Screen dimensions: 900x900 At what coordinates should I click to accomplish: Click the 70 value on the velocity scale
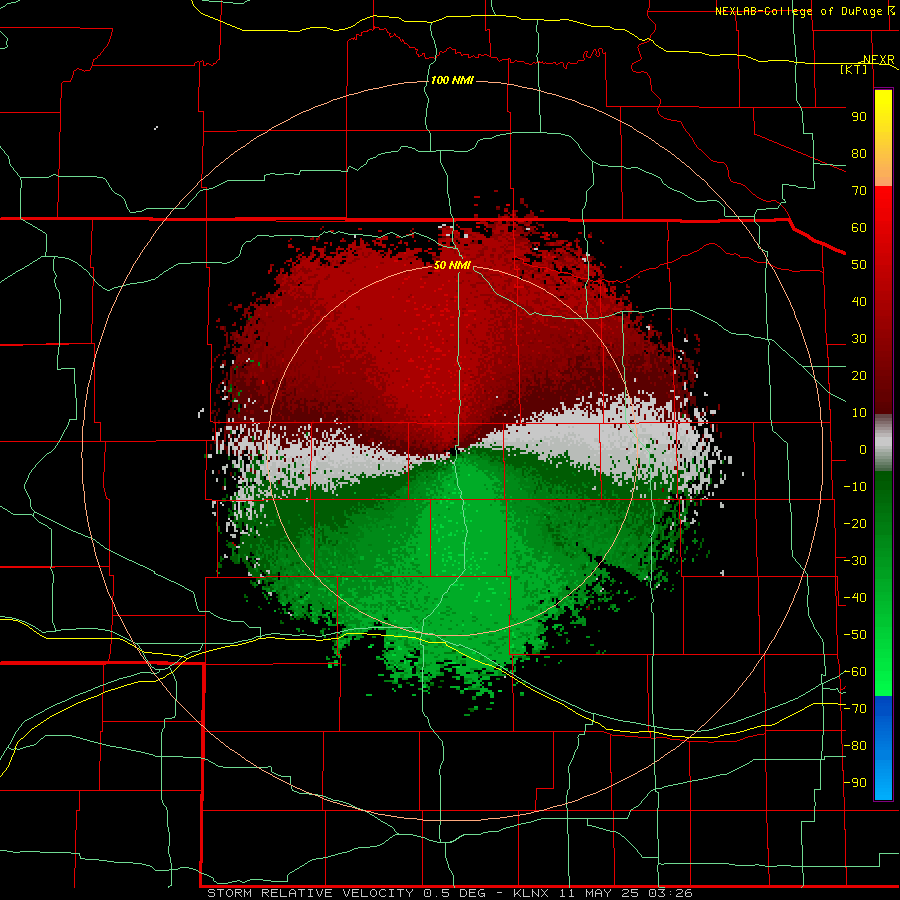[859, 191]
